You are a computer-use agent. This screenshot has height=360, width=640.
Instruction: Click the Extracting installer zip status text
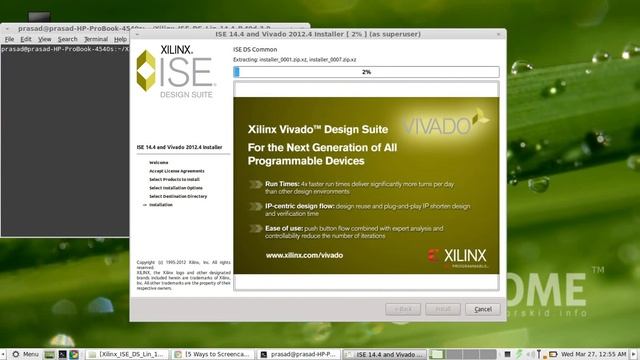(x=295, y=60)
